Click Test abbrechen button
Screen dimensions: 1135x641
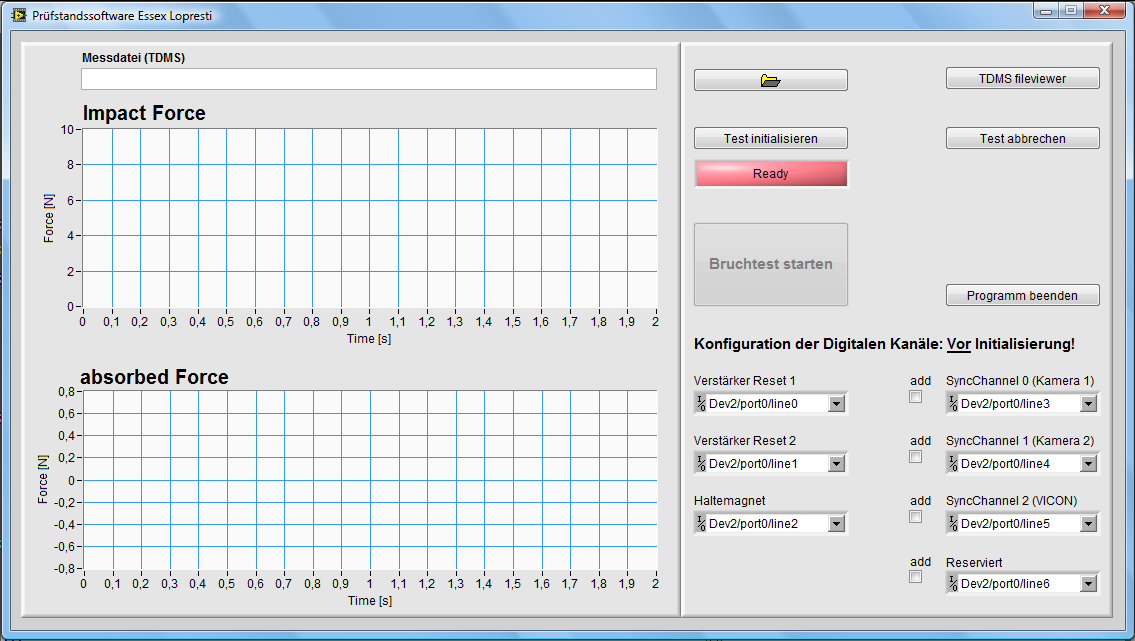pyautogui.click(x=1022, y=138)
